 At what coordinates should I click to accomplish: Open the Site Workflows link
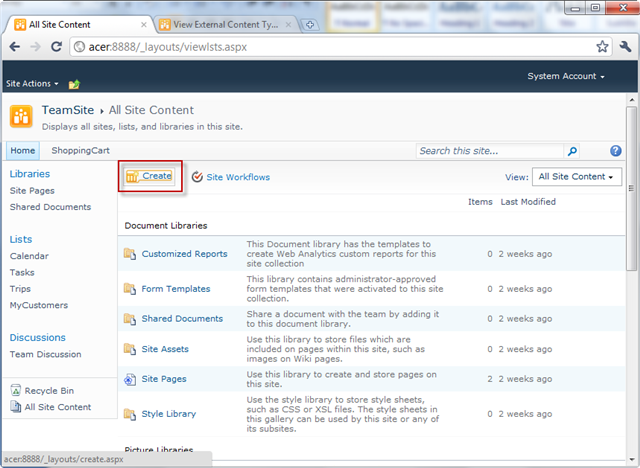tap(238, 177)
